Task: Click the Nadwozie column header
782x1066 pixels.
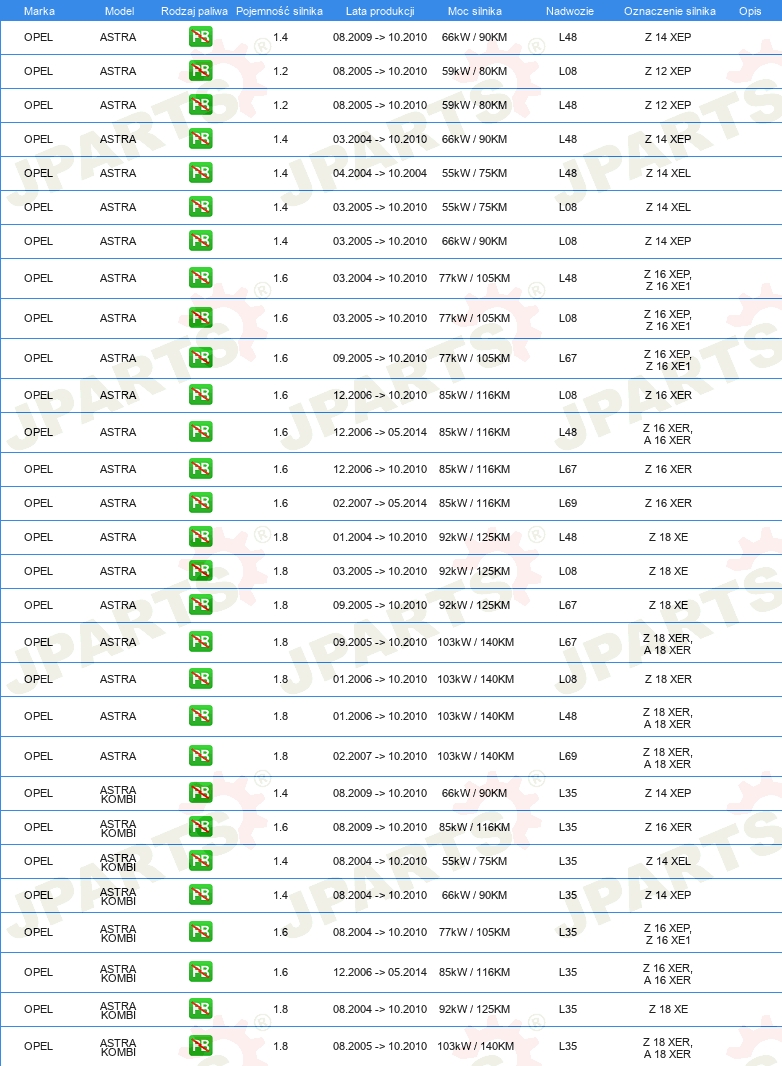Action: click(x=569, y=11)
